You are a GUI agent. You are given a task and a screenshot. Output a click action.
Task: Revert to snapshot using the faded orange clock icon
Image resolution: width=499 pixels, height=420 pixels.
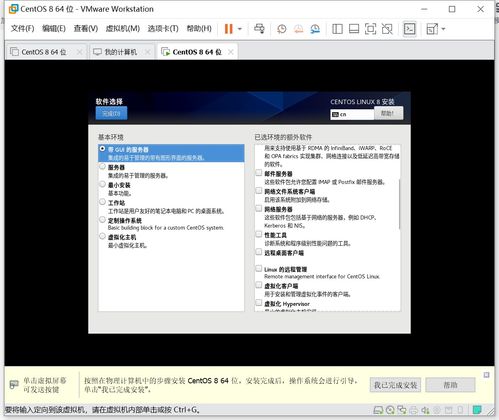tap(298, 29)
